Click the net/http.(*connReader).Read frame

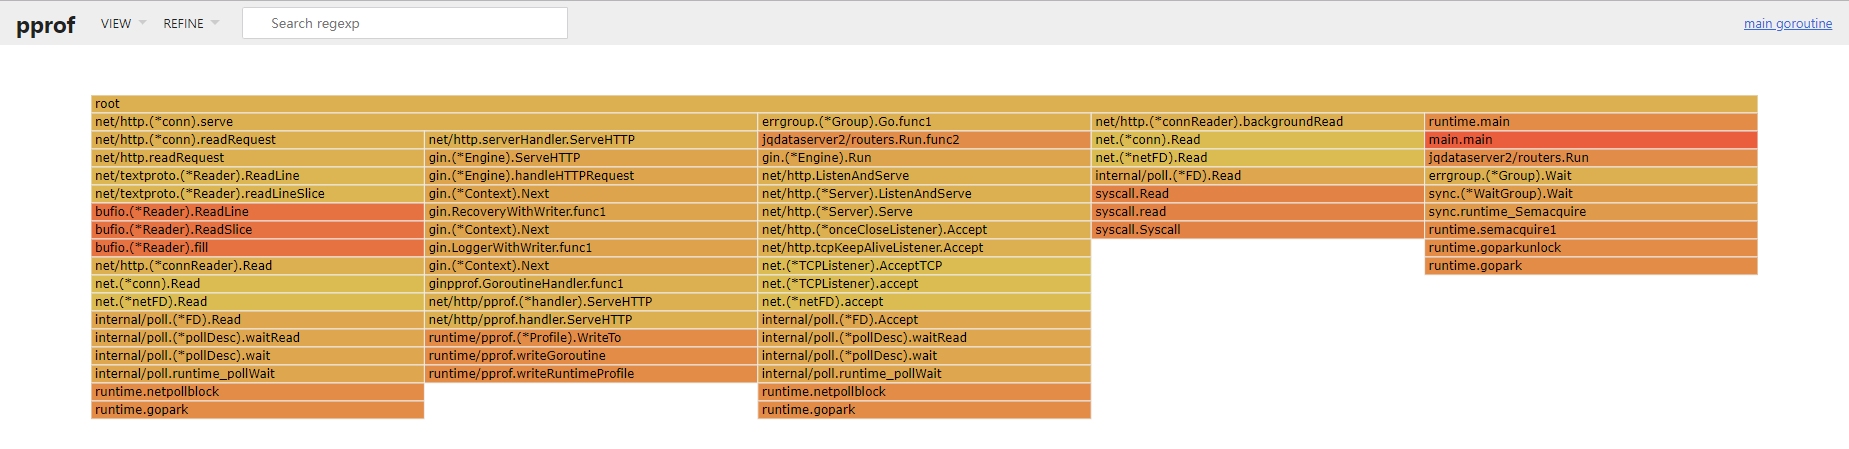tap(258, 266)
